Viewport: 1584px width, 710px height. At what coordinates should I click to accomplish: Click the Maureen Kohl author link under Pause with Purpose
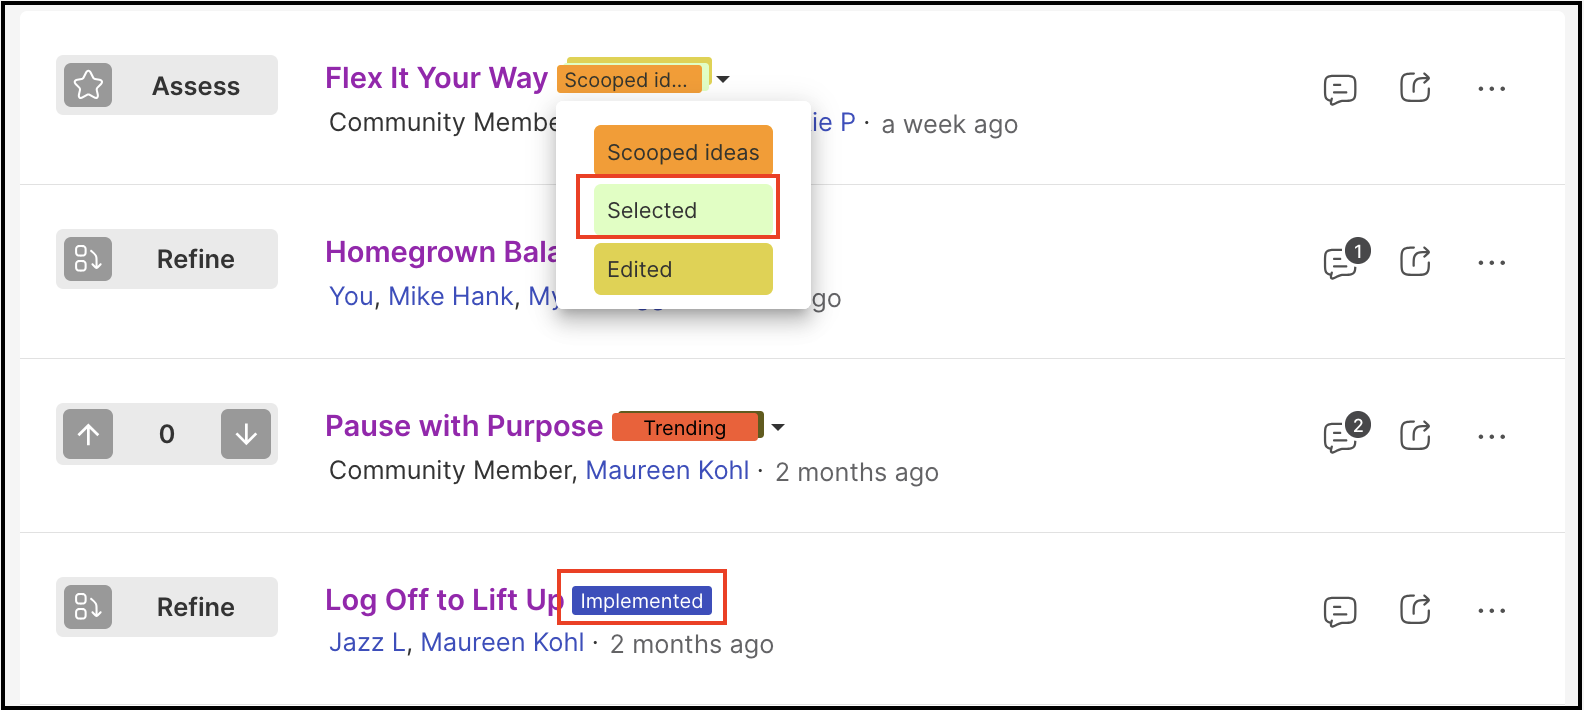click(x=667, y=470)
